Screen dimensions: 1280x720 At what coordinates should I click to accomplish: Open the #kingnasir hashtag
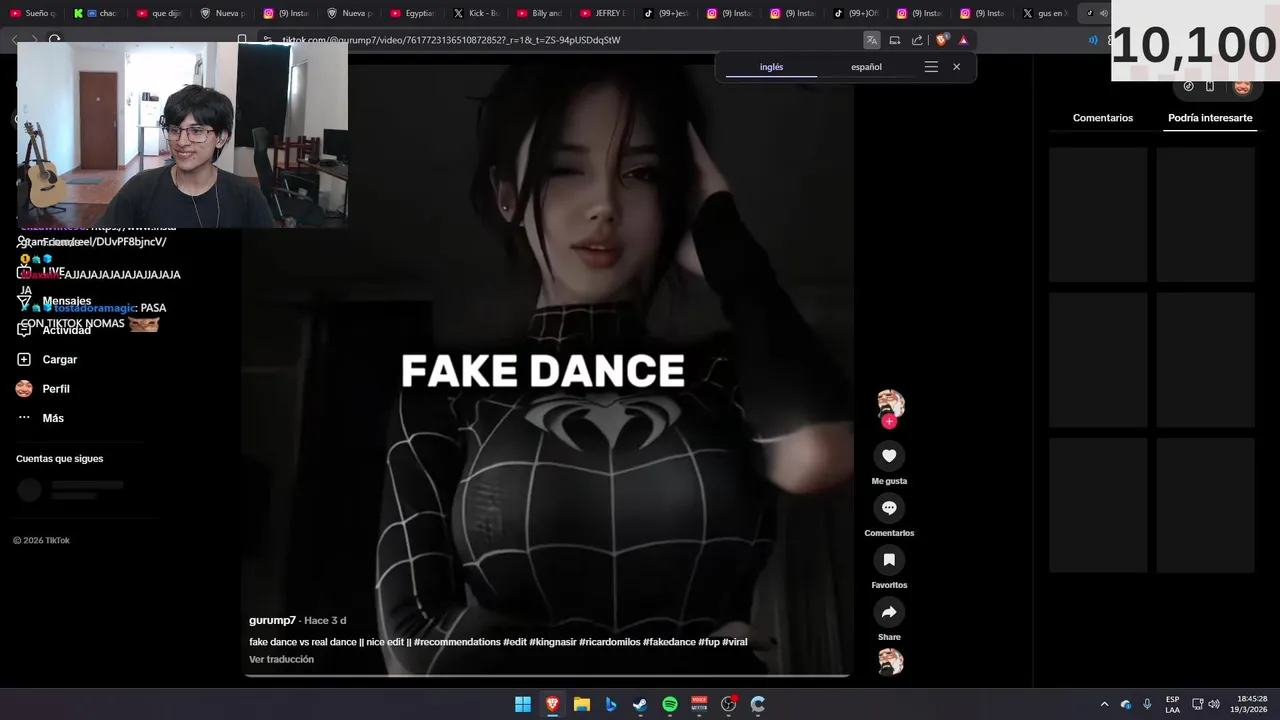(552, 642)
